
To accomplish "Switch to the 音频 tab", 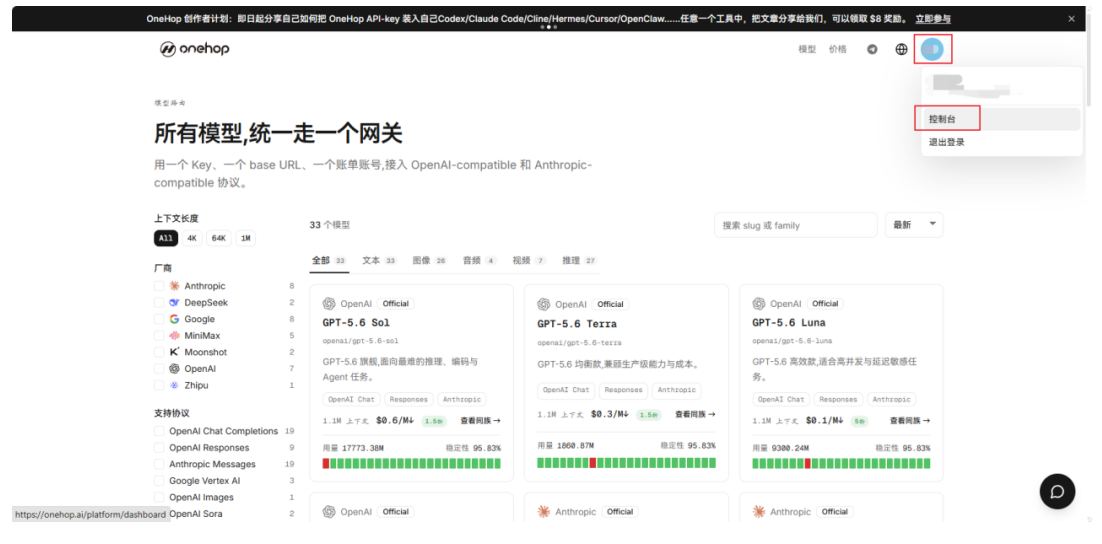I will tap(479, 260).
